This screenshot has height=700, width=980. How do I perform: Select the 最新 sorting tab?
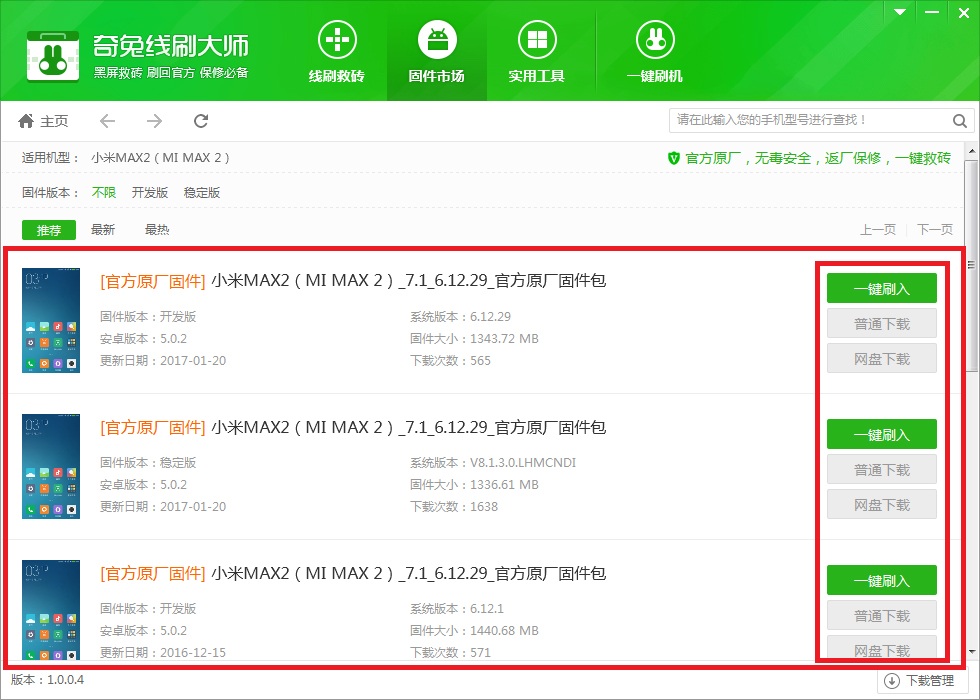[103, 230]
